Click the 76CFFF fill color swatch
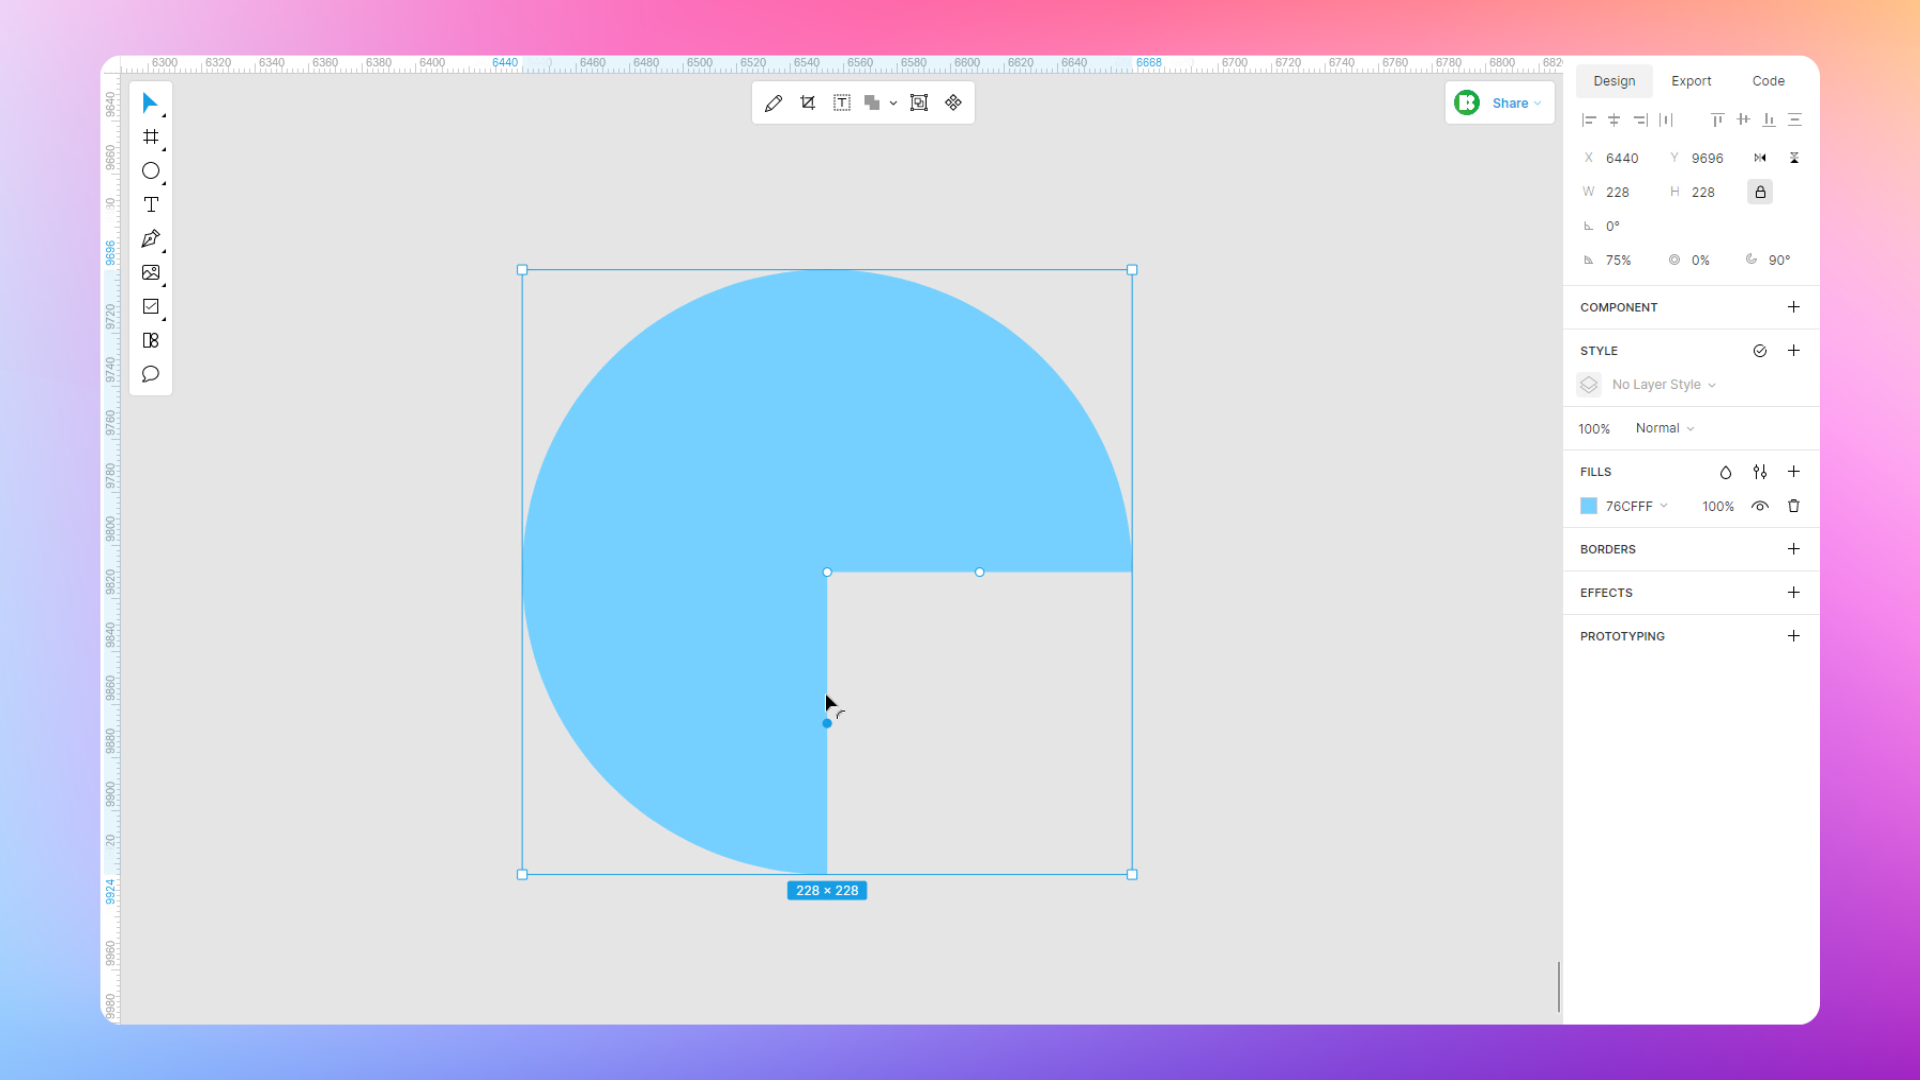1920x1080 pixels. [x=1589, y=505]
